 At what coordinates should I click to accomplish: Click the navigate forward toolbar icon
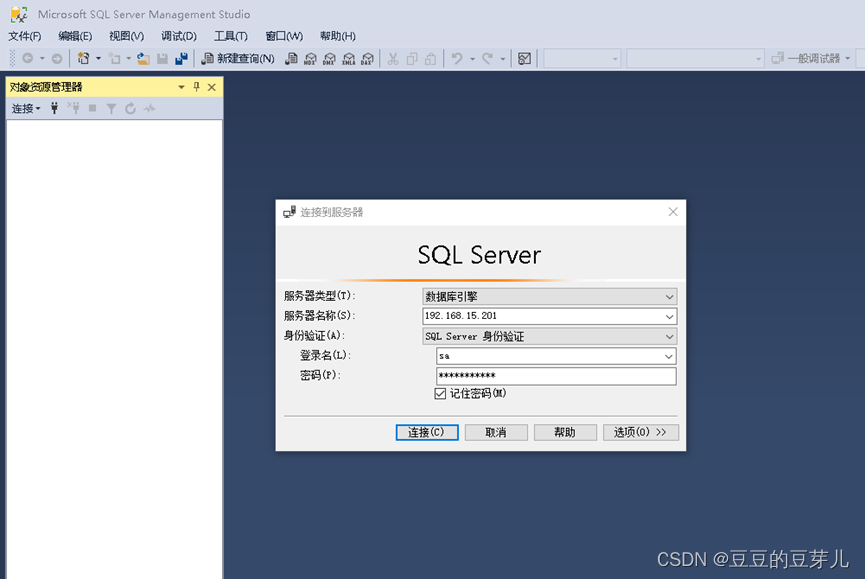coord(57,58)
